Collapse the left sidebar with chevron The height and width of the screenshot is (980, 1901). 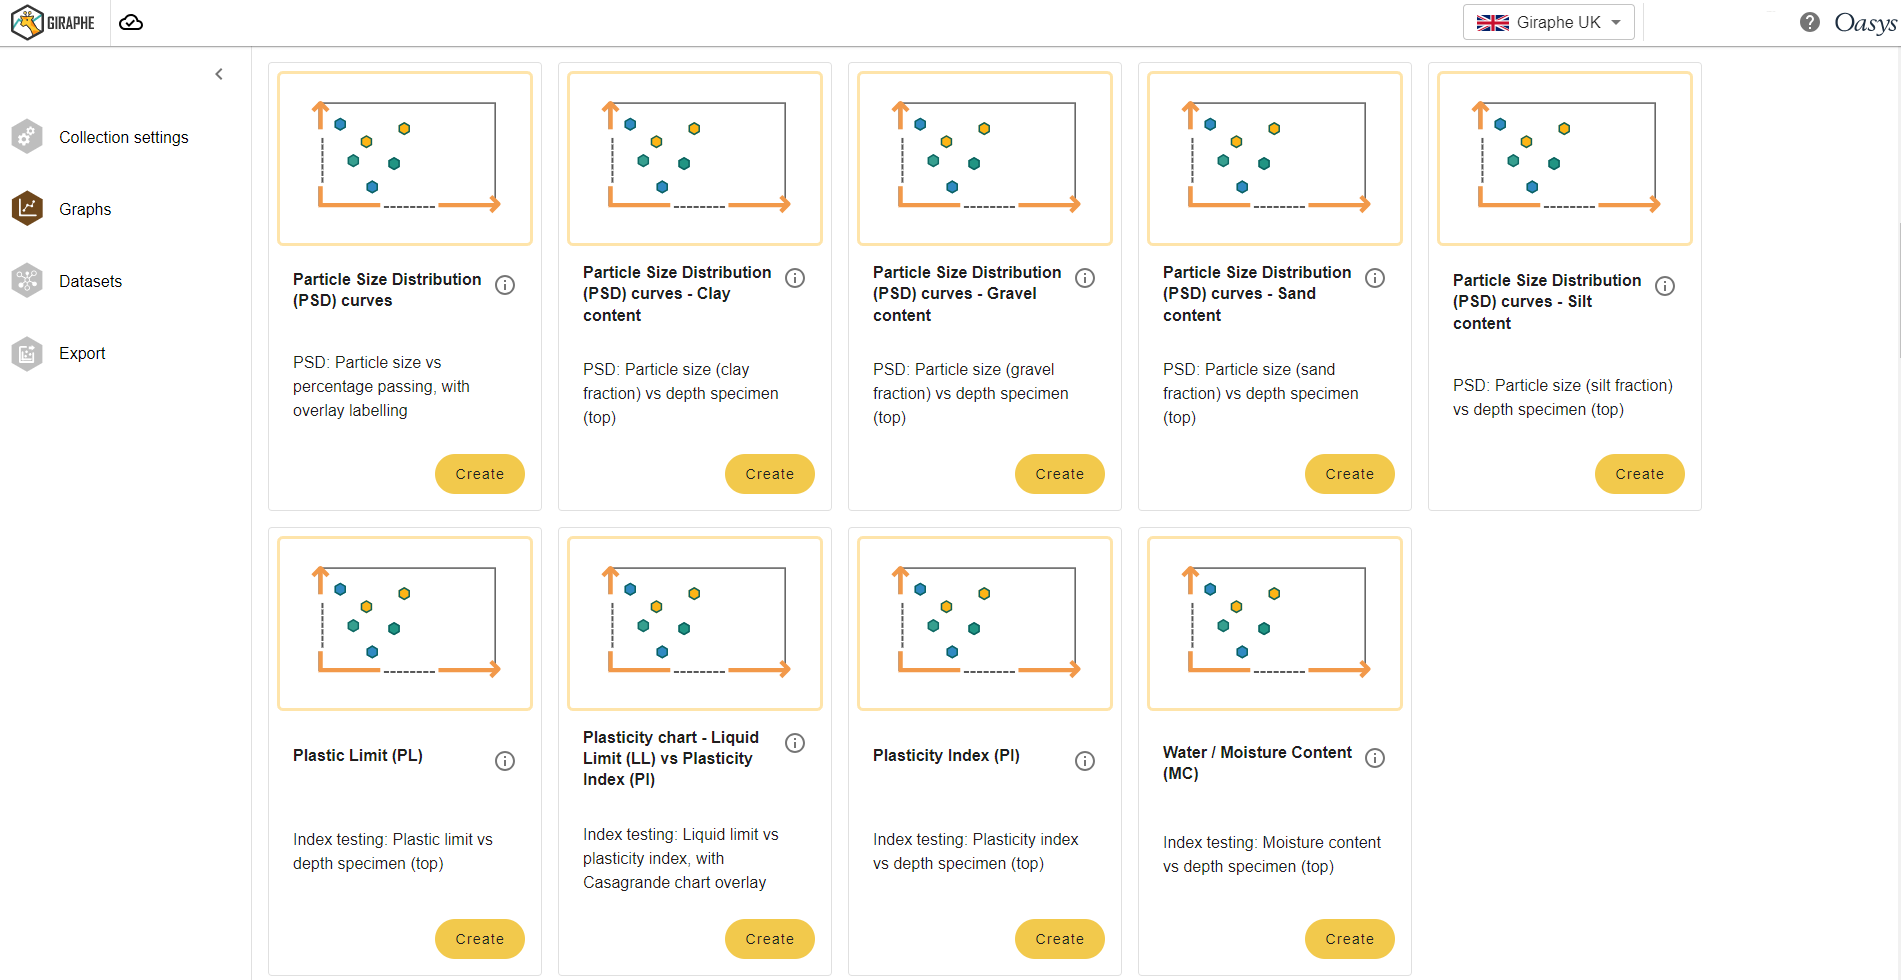point(219,74)
